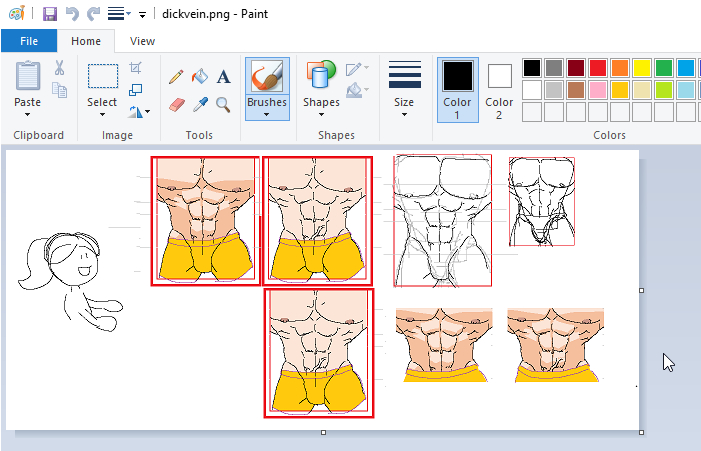Screen dimensions: 701x451
Task: Open the Select dropdown arrow
Action: [102, 114]
